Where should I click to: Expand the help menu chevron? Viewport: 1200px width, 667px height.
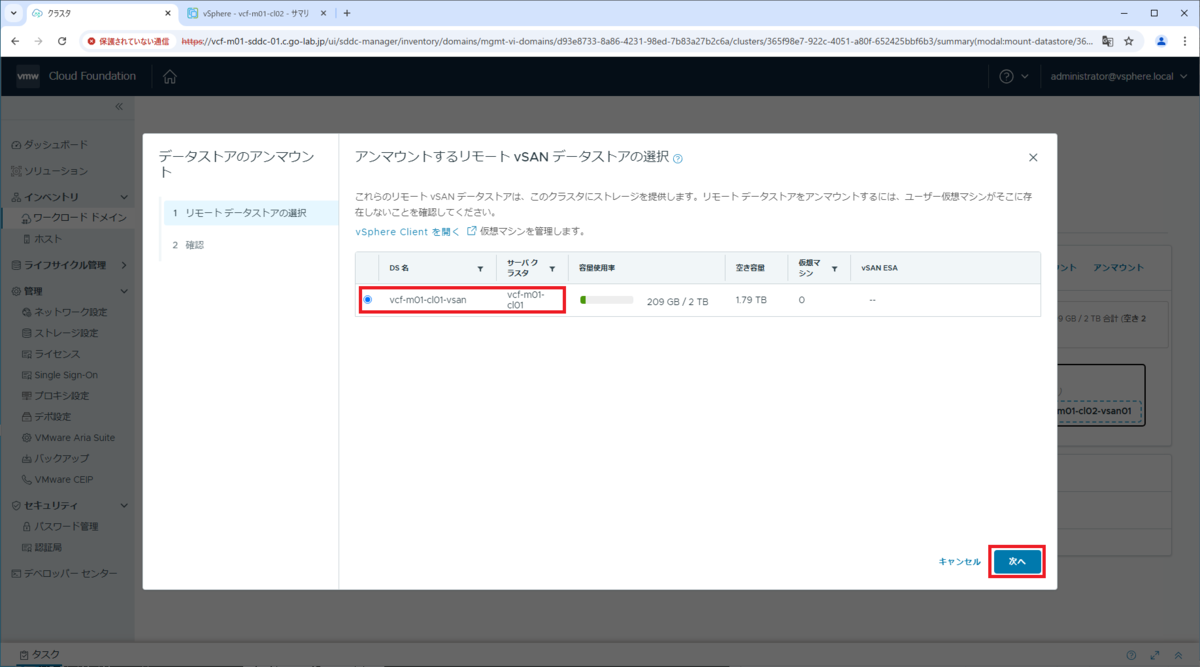tap(1025, 77)
